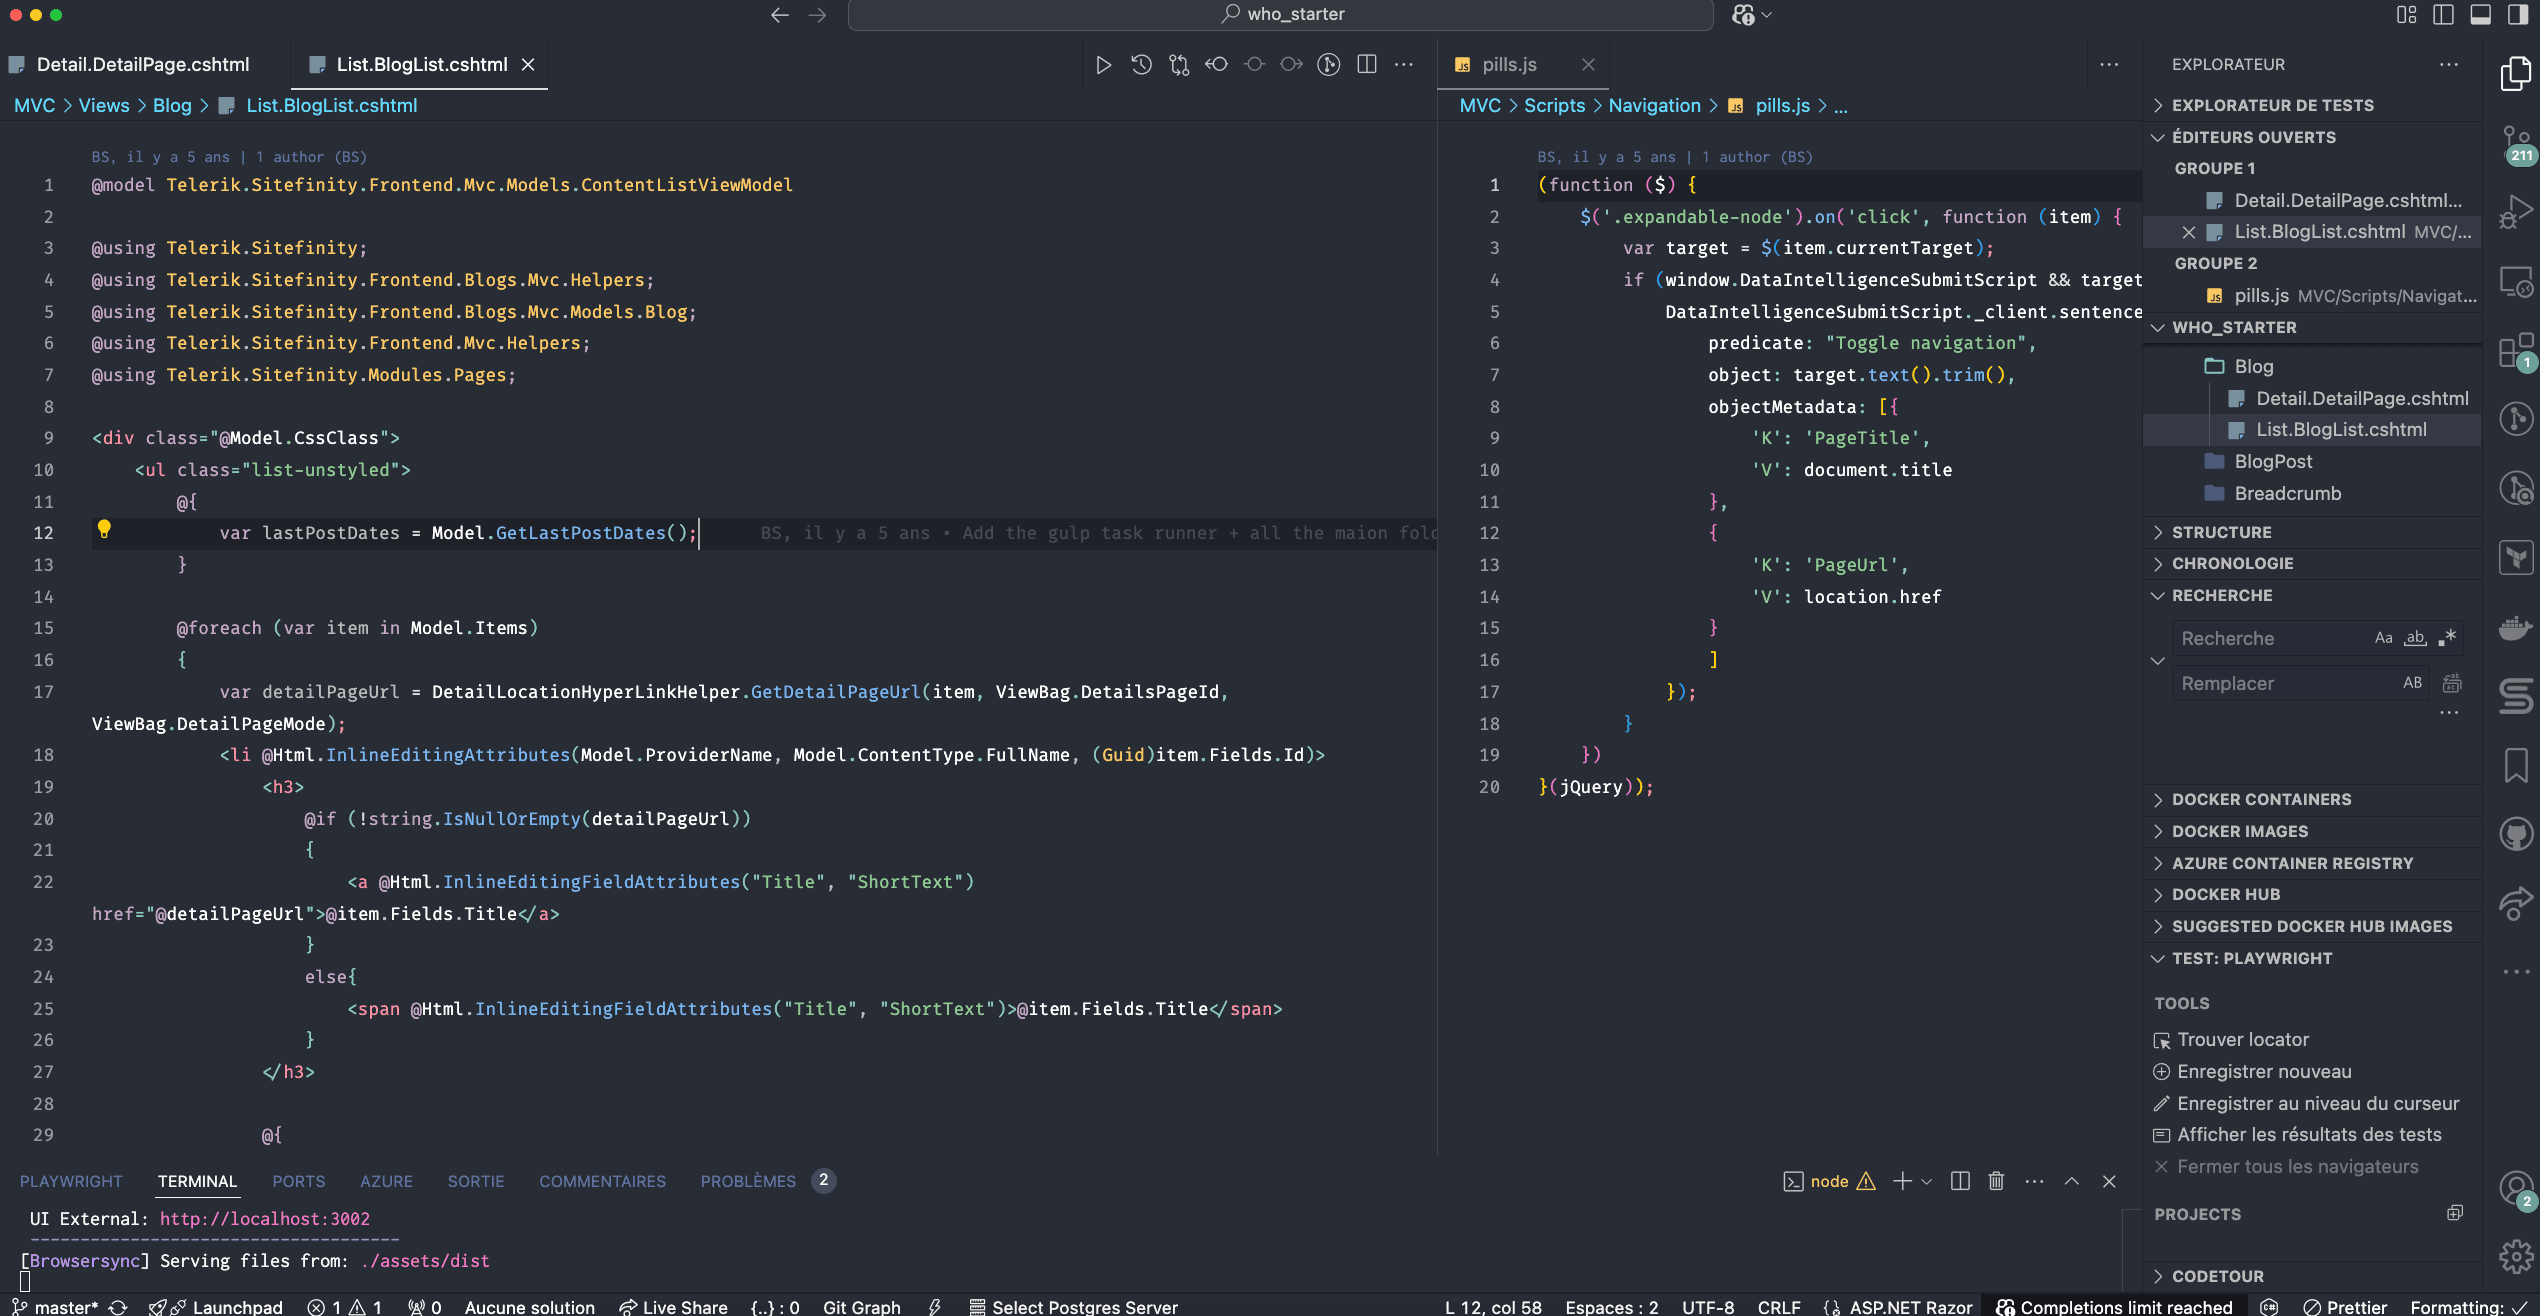2540x1316 pixels.
Task: Open the GitHub view in activity bar
Action: (2515, 834)
